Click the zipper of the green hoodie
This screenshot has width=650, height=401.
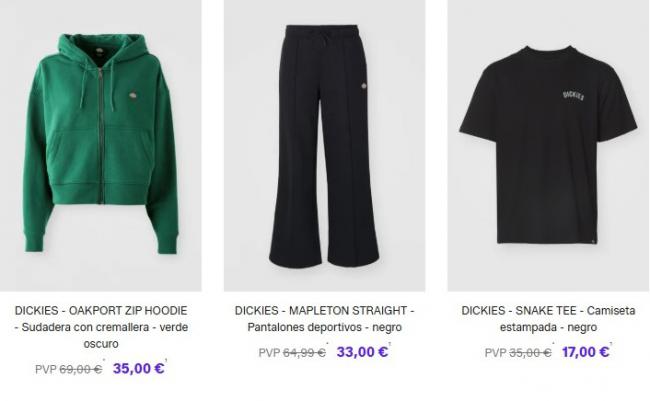click(x=101, y=135)
